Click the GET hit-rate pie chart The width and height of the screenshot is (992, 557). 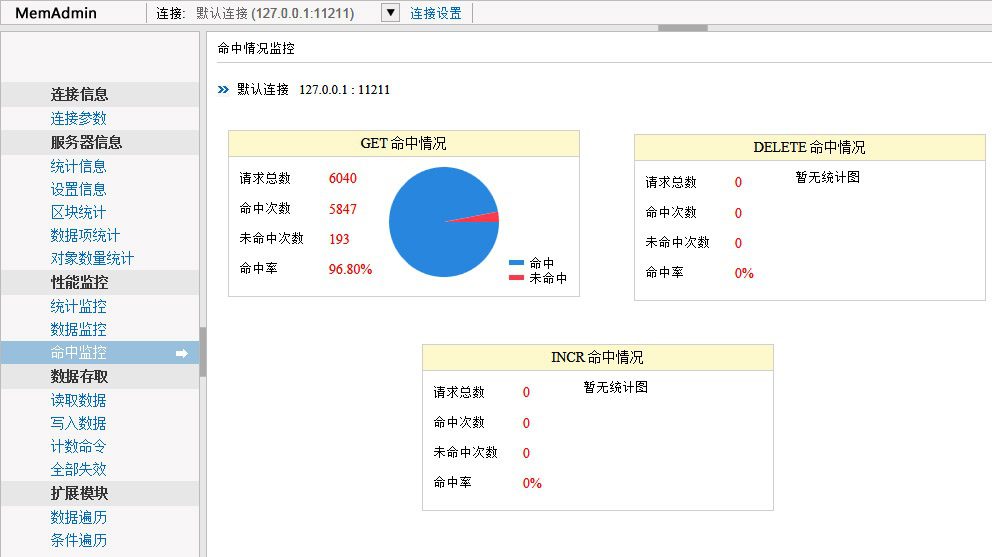click(443, 222)
